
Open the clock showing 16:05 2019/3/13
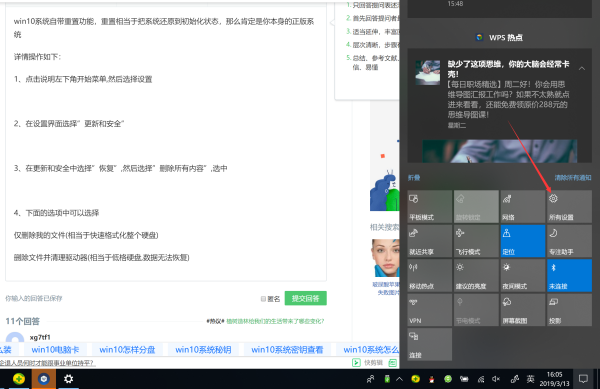coord(554,379)
